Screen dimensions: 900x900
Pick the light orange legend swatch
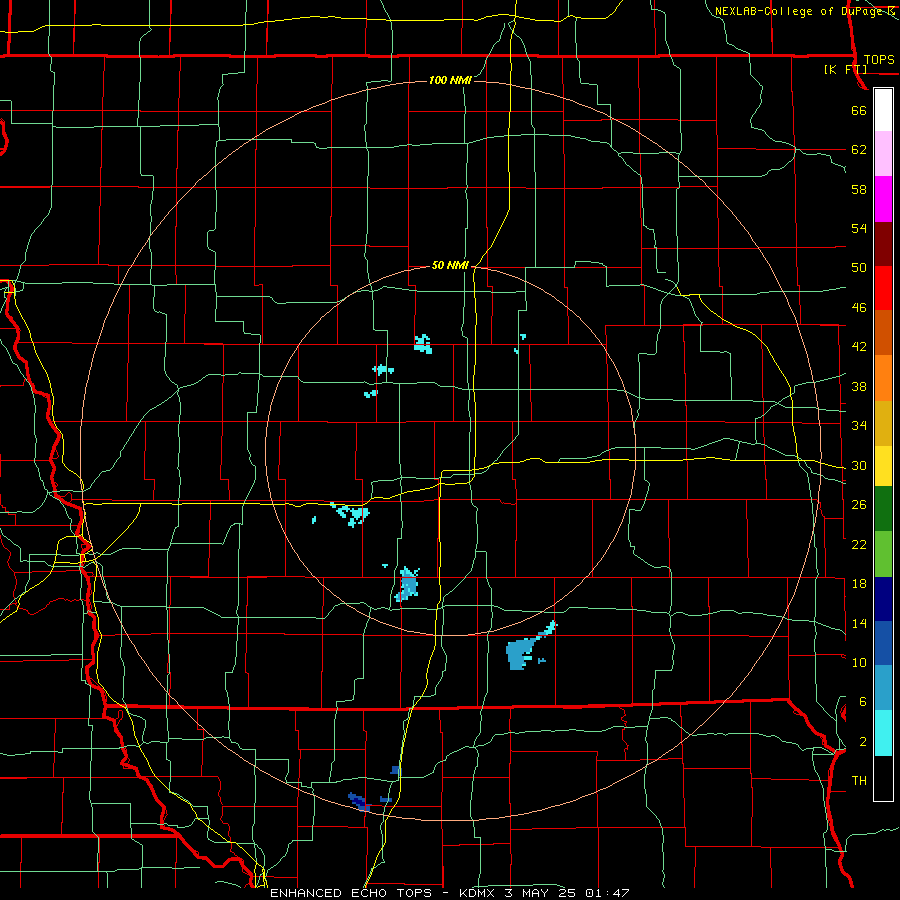883,379
